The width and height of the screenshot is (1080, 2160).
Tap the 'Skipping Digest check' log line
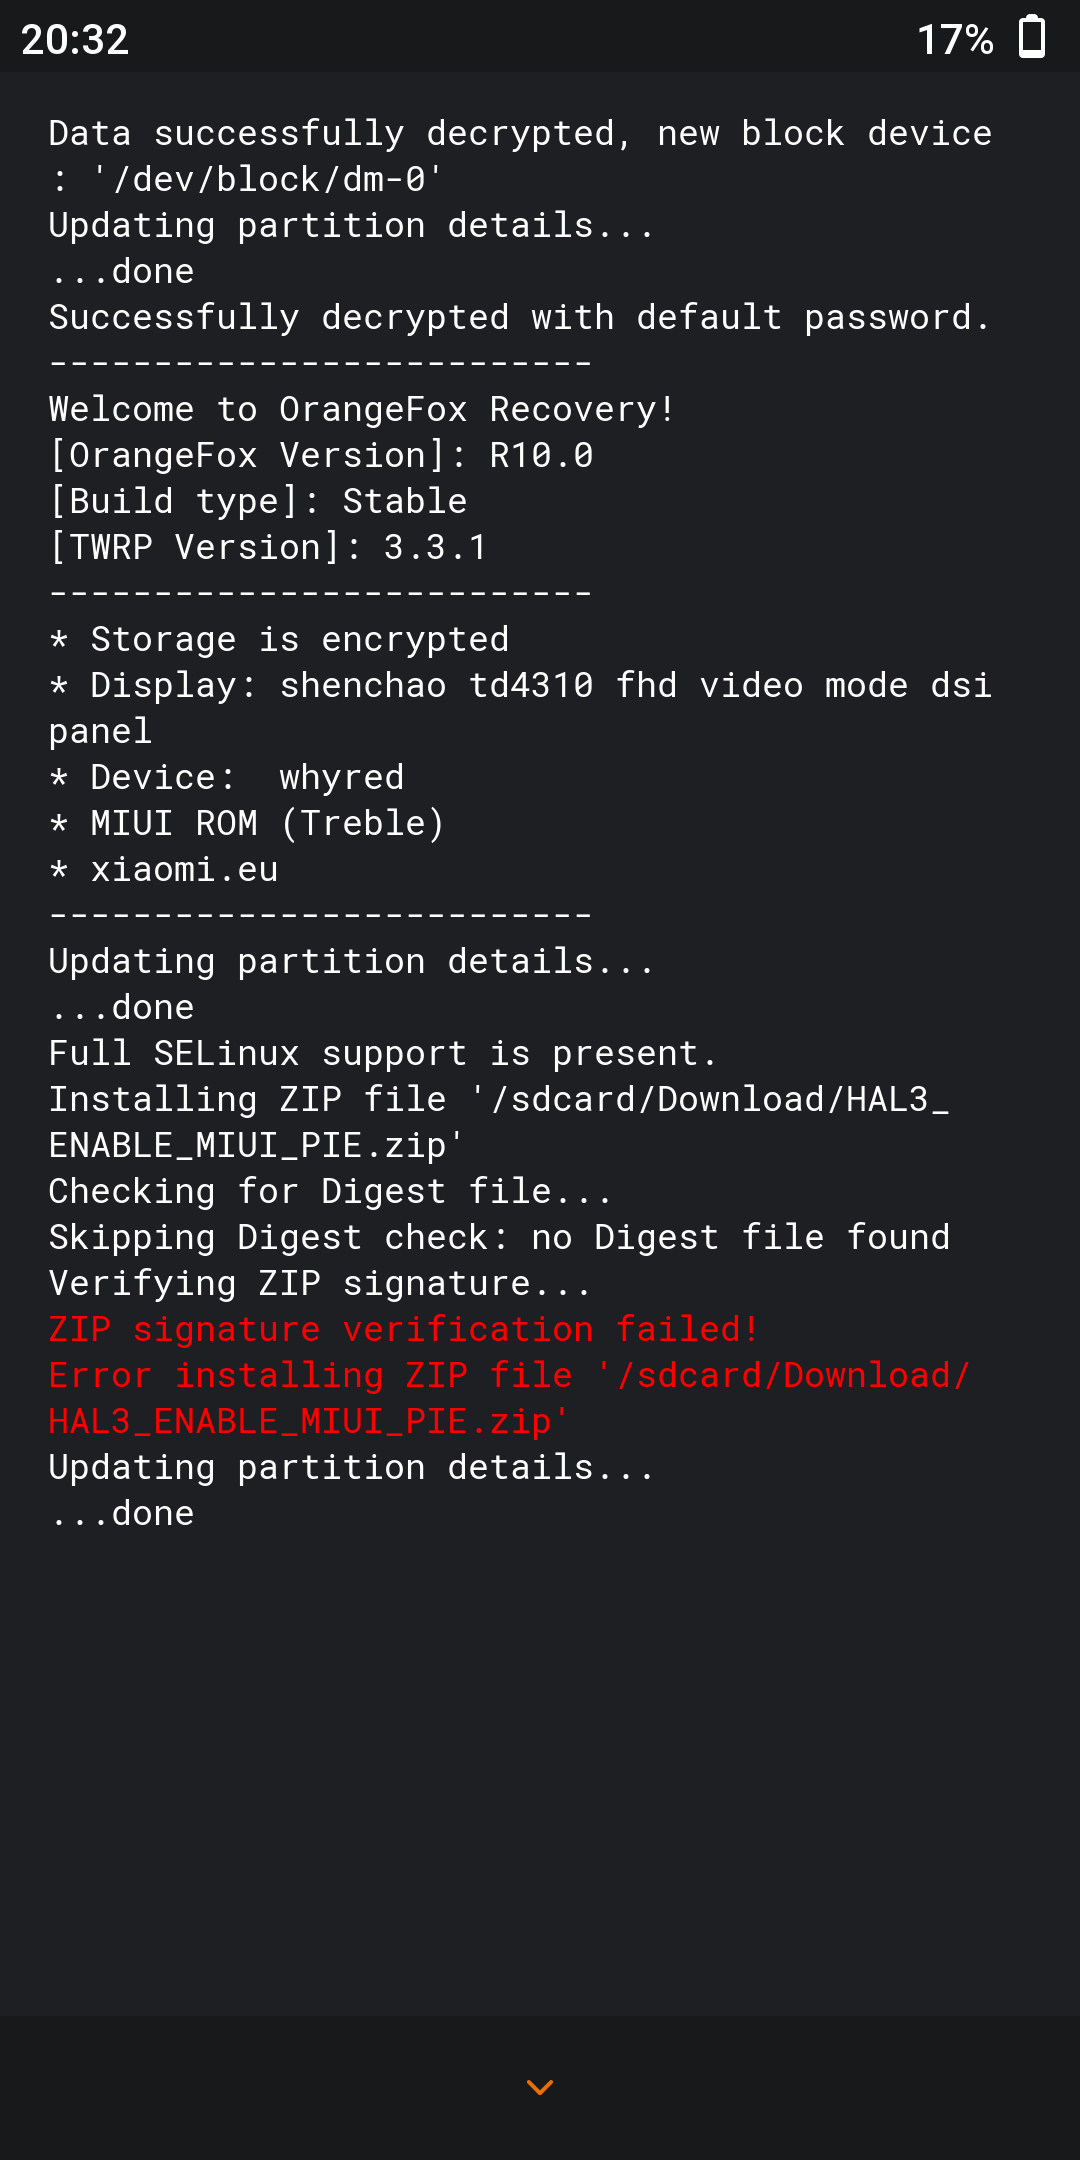click(499, 1237)
